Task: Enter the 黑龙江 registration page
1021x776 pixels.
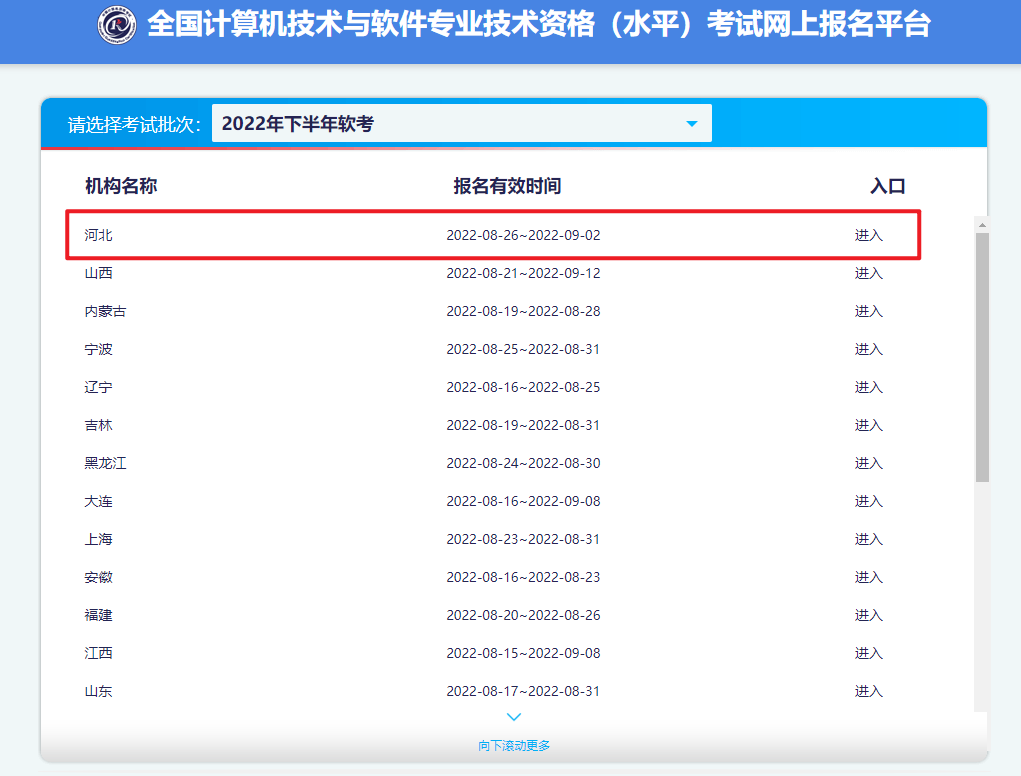Action: (868, 463)
